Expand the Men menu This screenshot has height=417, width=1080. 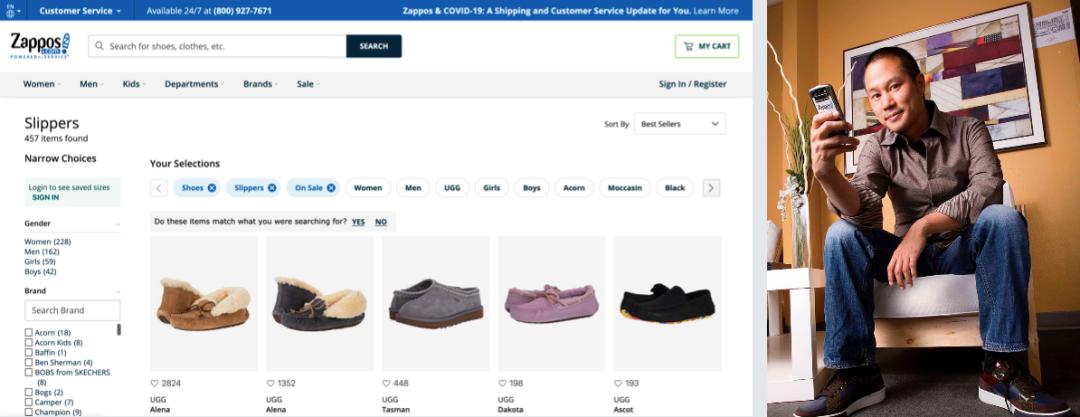click(x=92, y=84)
